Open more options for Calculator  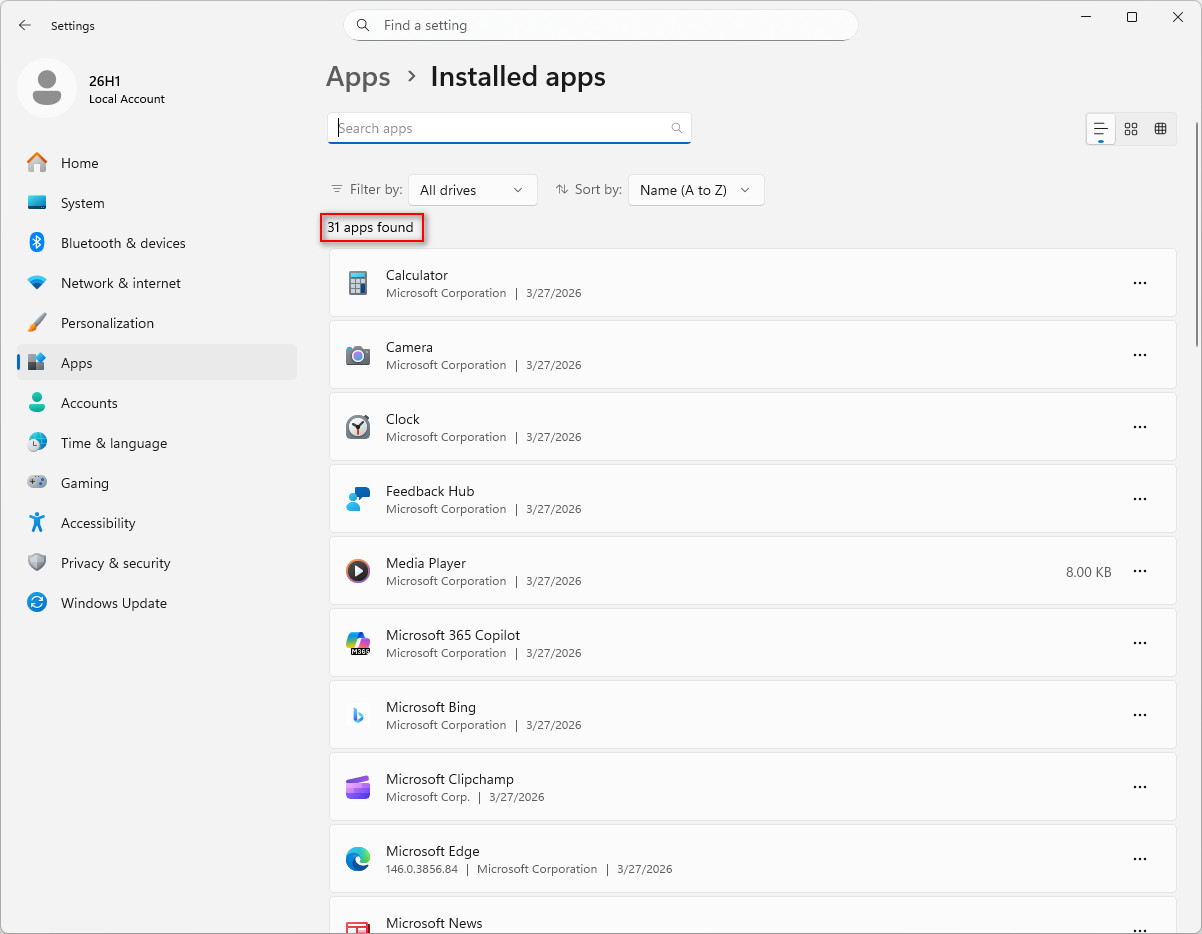(x=1139, y=283)
